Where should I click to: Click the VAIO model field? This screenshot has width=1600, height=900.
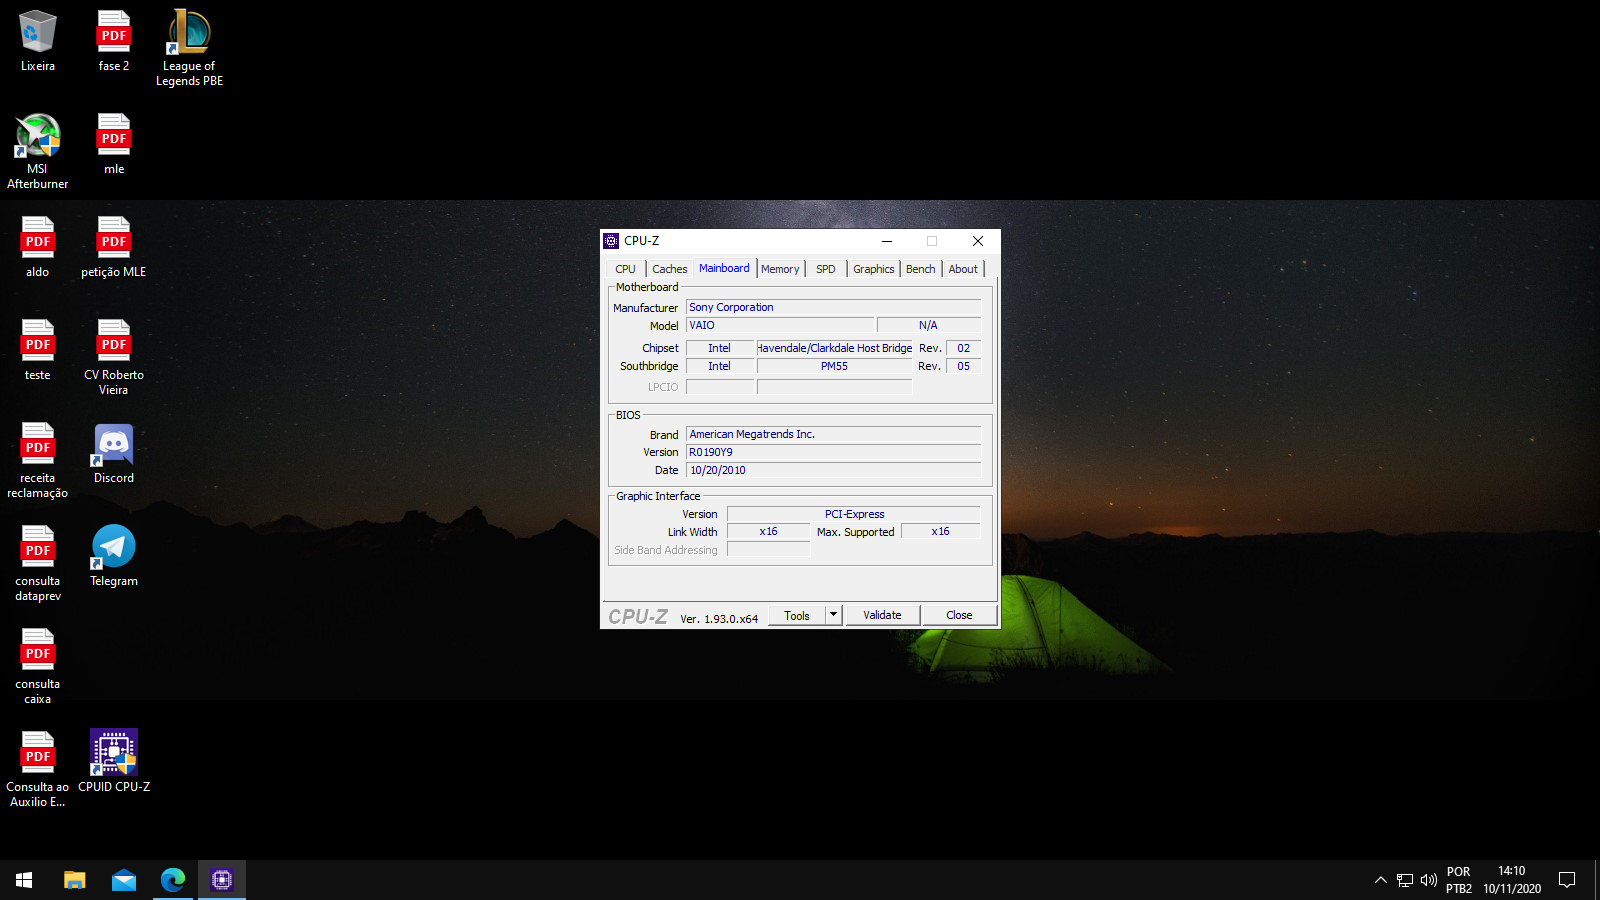780,325
